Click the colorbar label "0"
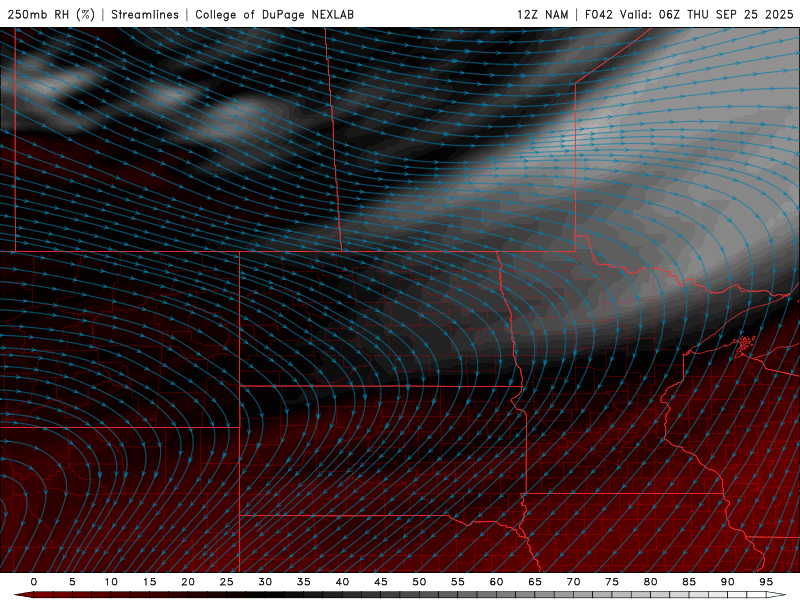Screen dimensions: 800x600 pyautogui.click(x=34, y=582)
